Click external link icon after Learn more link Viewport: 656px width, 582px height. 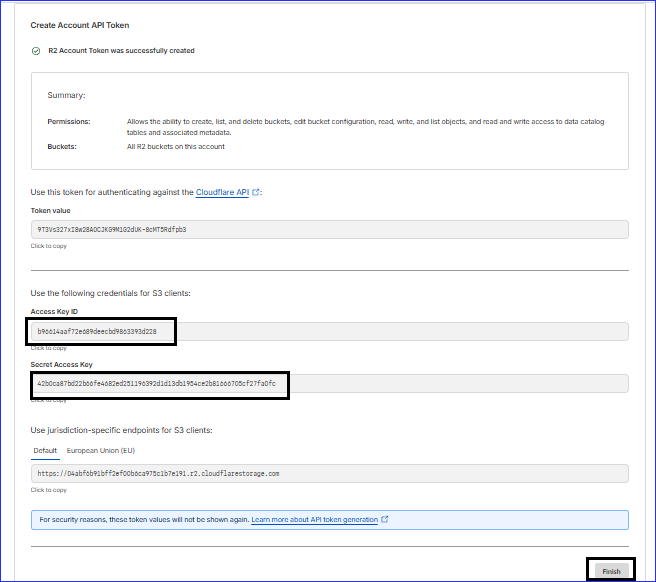click(x=385, y=520)
